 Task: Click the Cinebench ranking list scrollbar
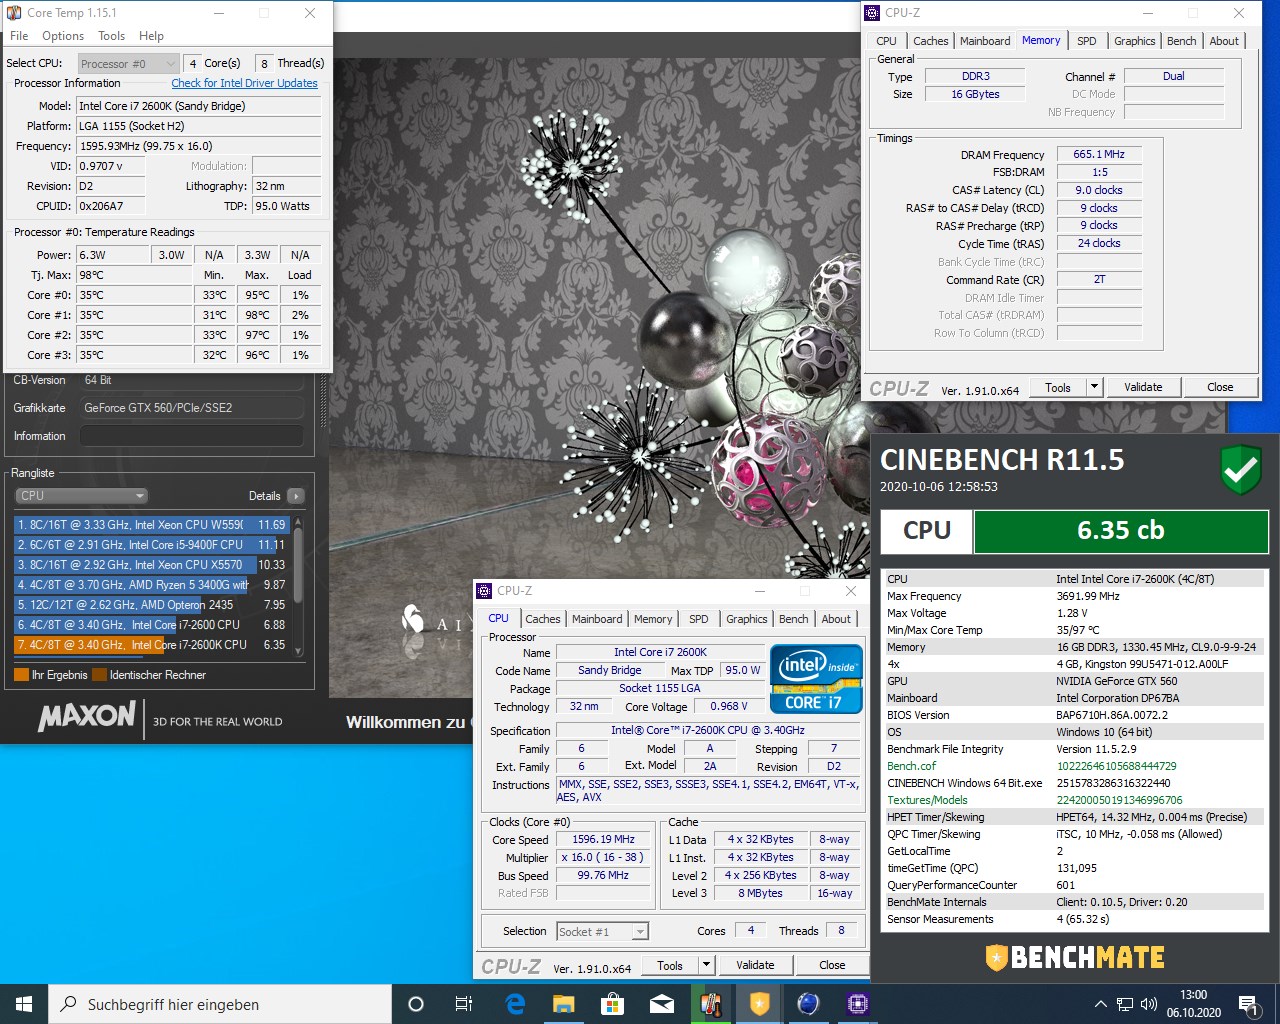(x=297, y=585)
